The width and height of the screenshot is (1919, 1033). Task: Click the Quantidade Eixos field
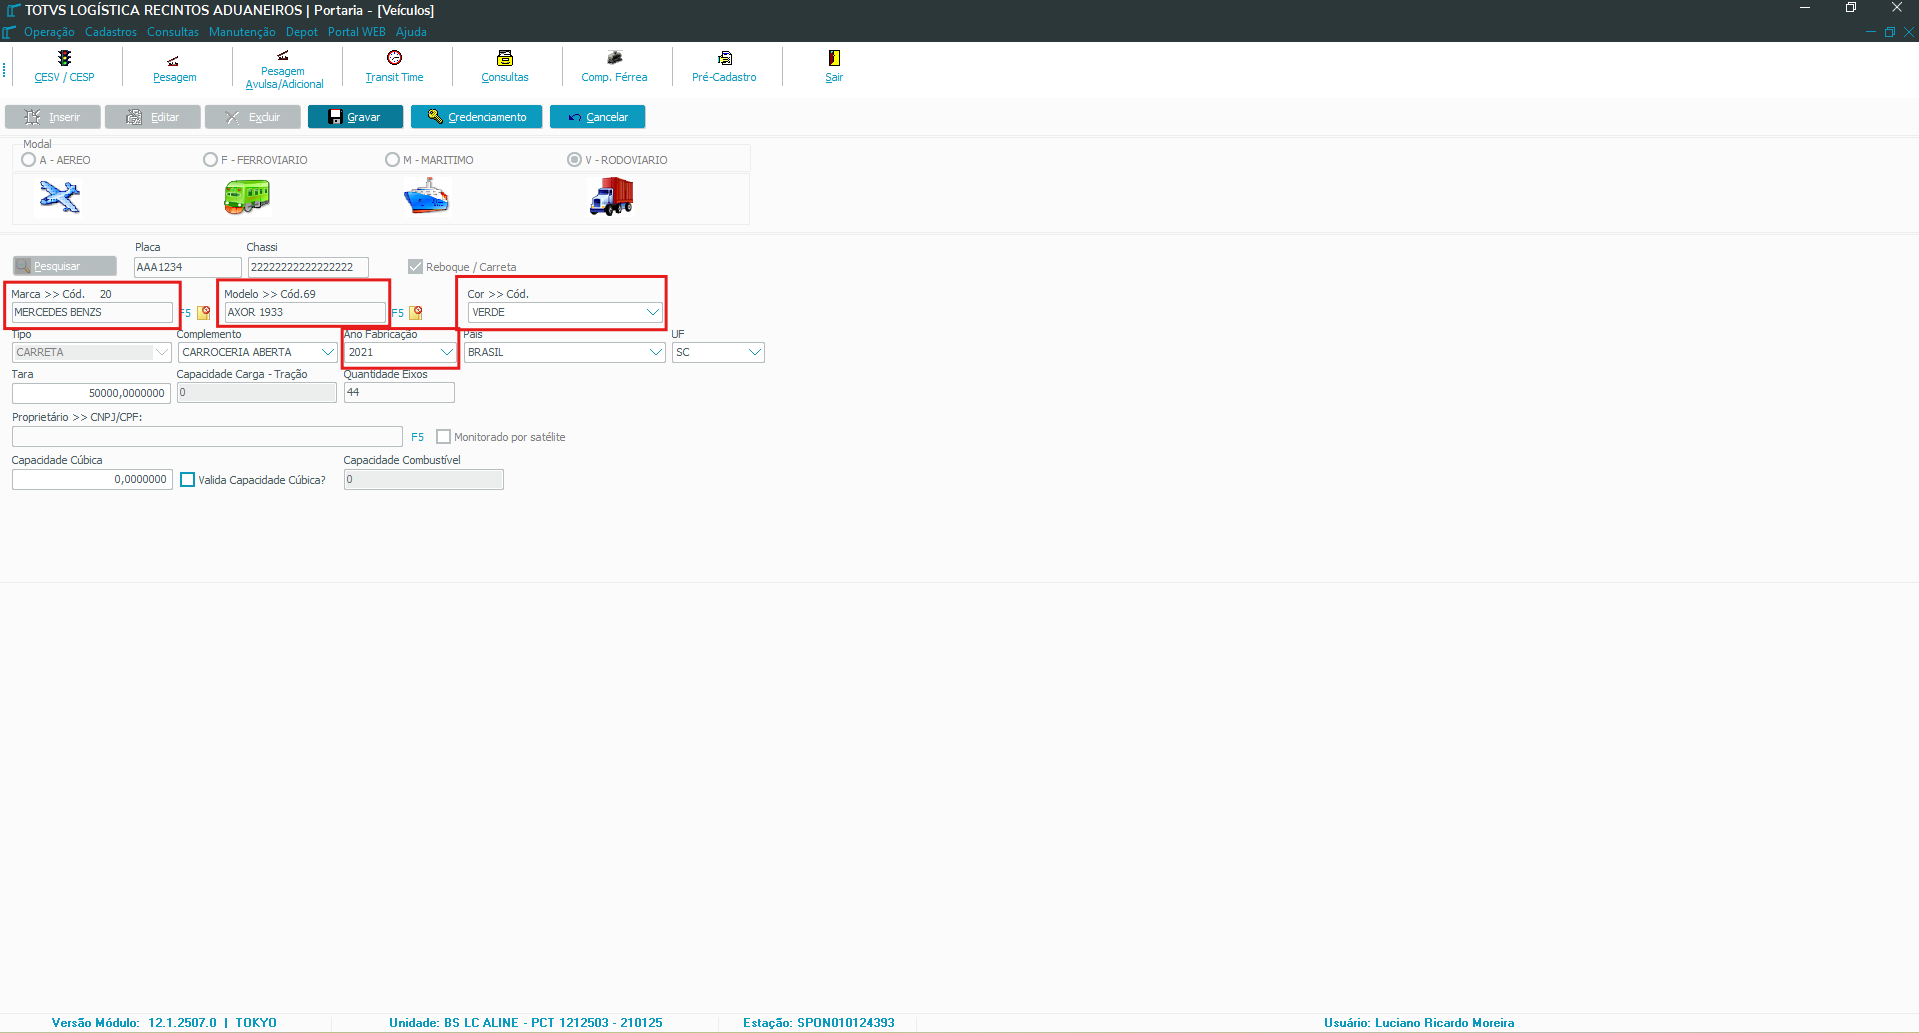click(x=399, y=393)
